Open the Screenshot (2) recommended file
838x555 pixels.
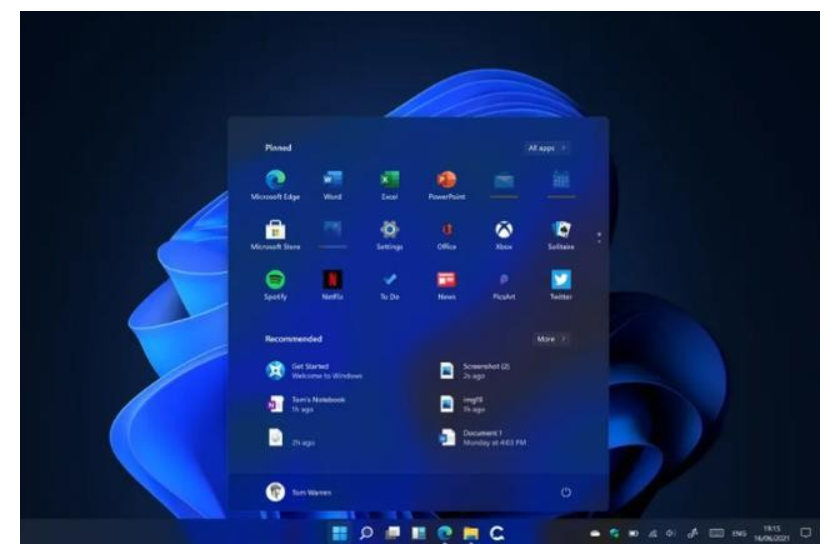click(474, 371)
